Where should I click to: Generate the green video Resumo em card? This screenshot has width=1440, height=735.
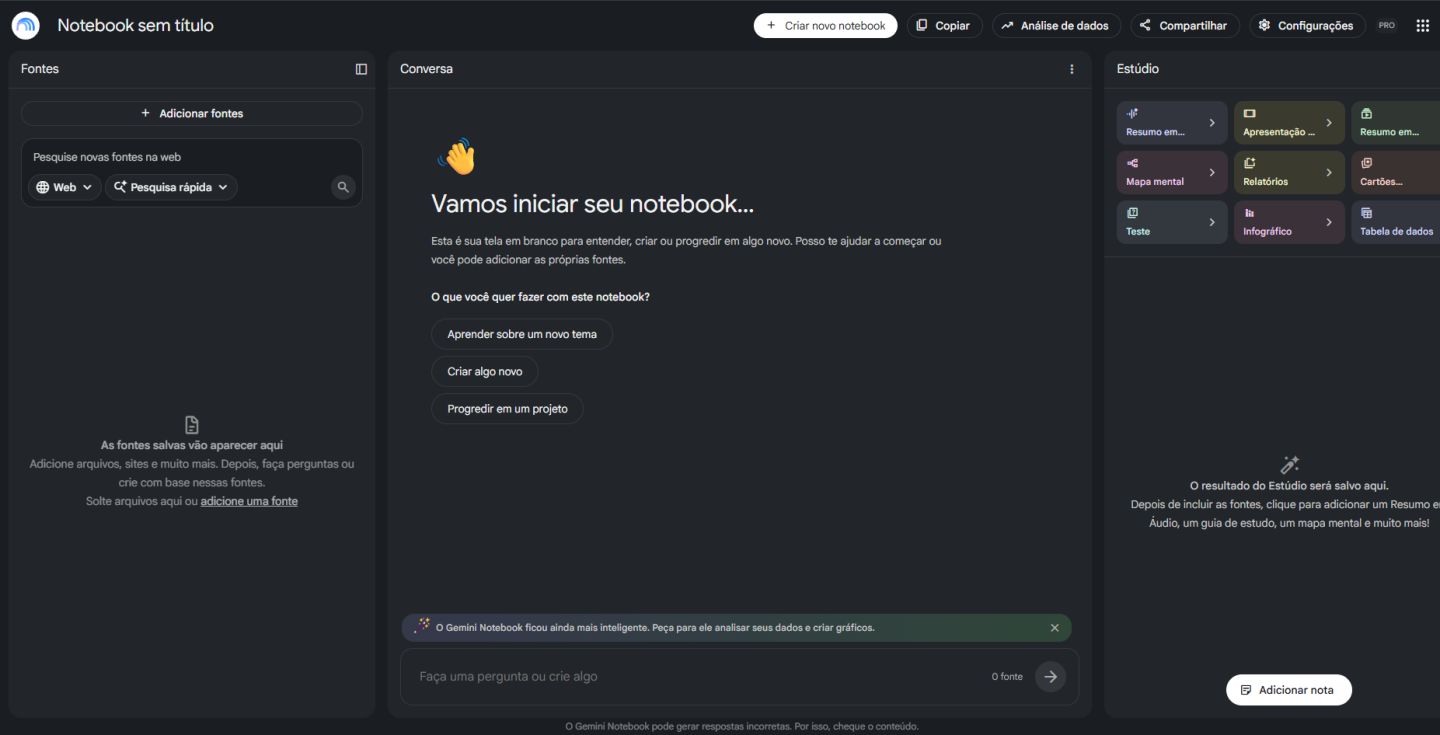(x=1396, y=123)
